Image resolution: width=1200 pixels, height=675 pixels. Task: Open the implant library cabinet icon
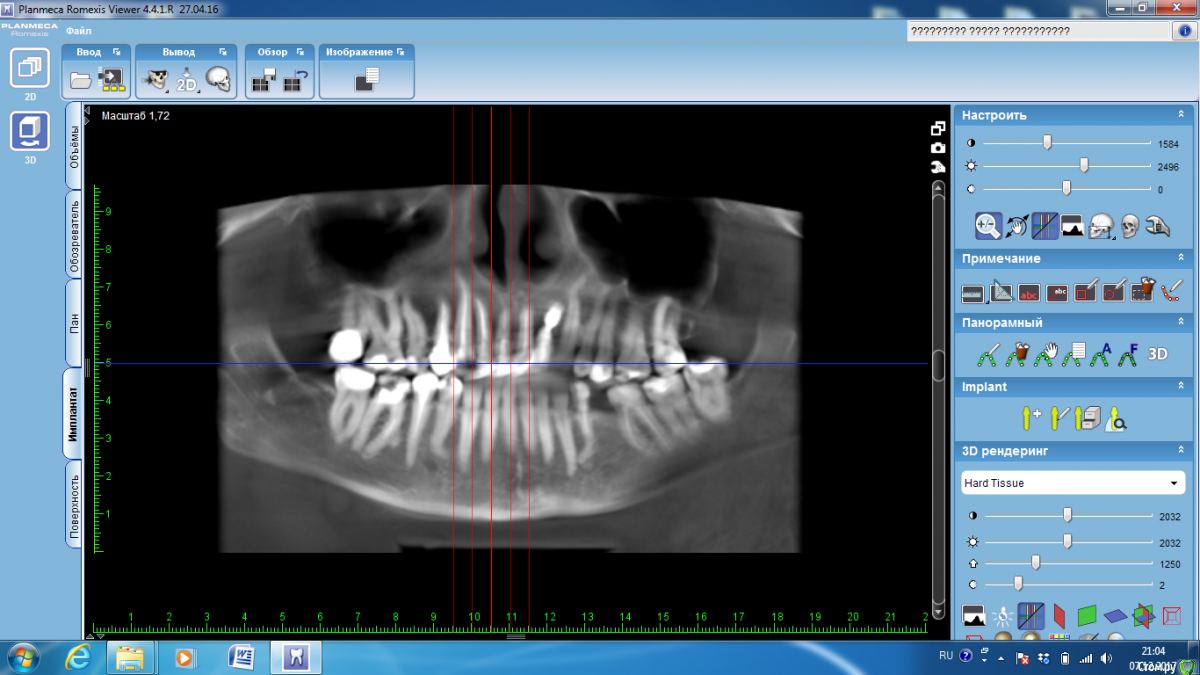click(1087, 419)
